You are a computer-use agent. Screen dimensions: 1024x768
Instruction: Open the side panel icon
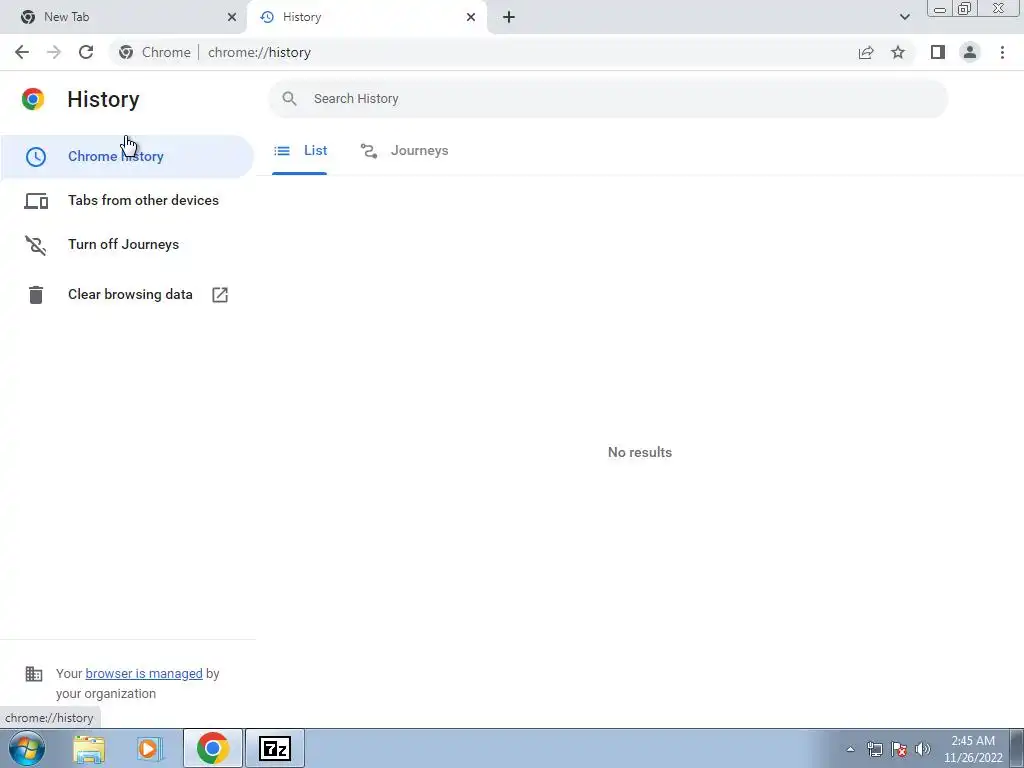tap(938, 52)
